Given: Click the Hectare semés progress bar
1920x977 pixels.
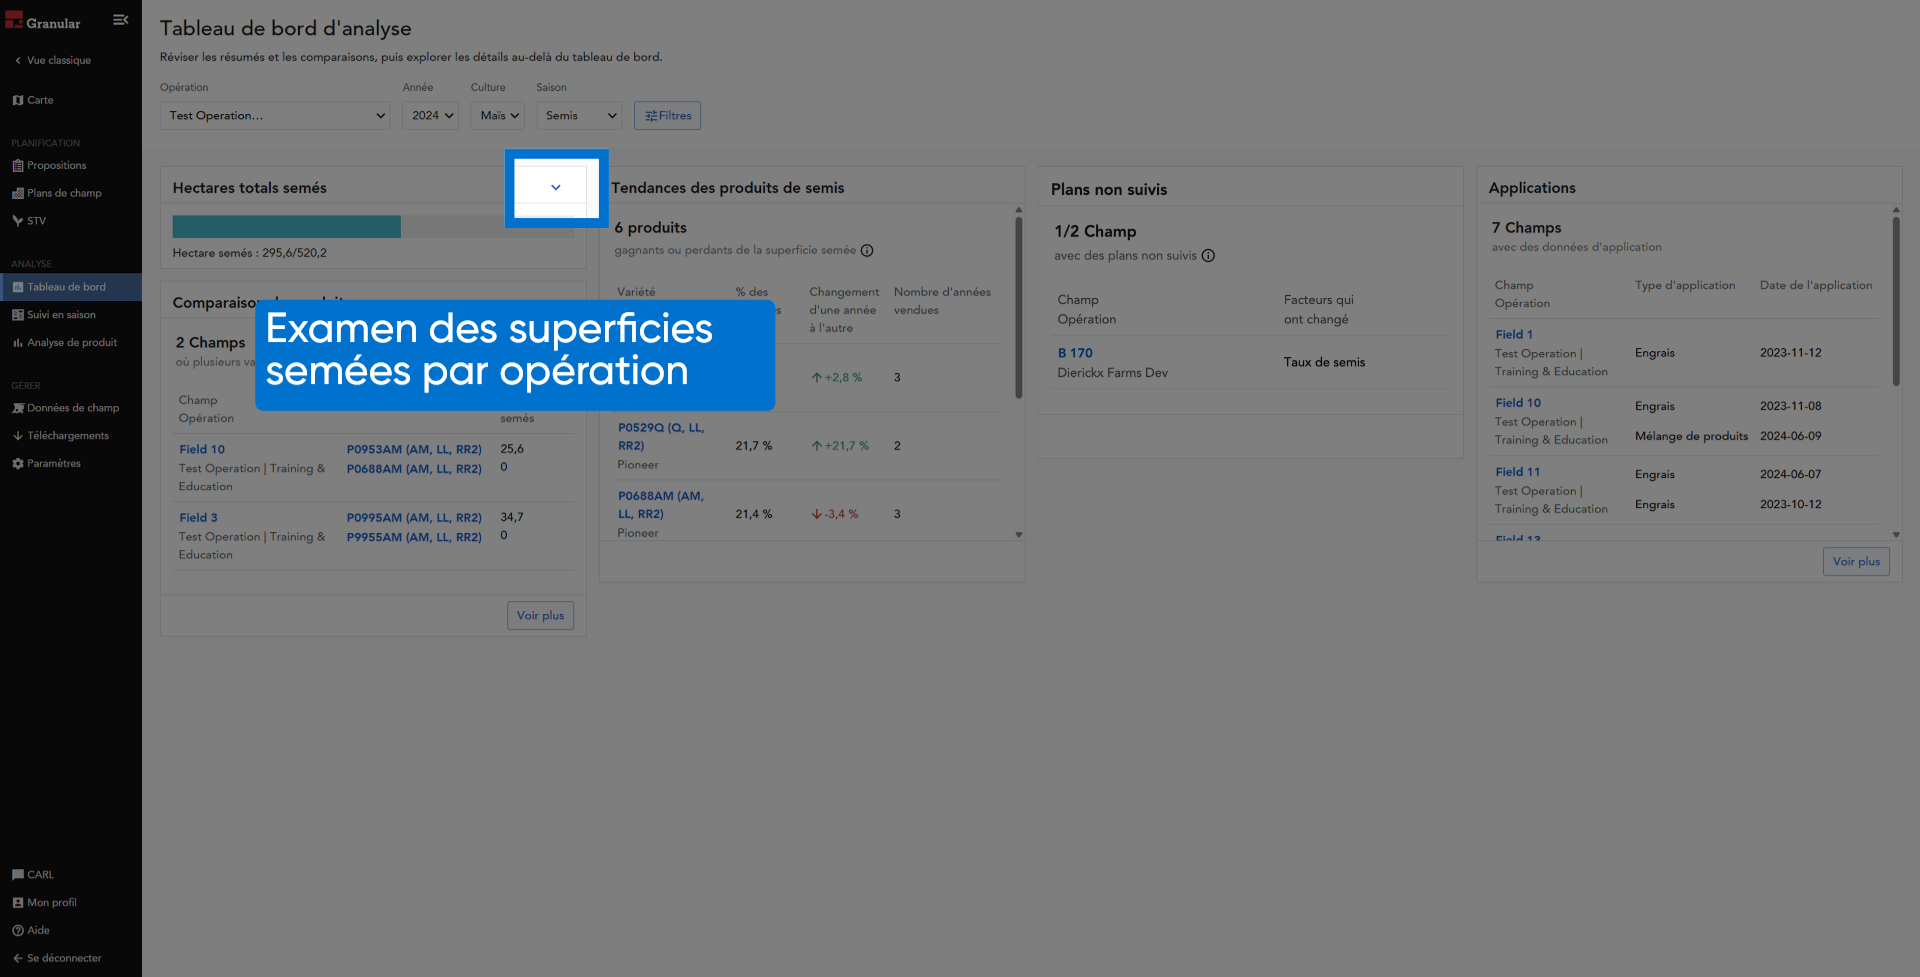Looking at the screenshot, I should [x=373, y=227].
